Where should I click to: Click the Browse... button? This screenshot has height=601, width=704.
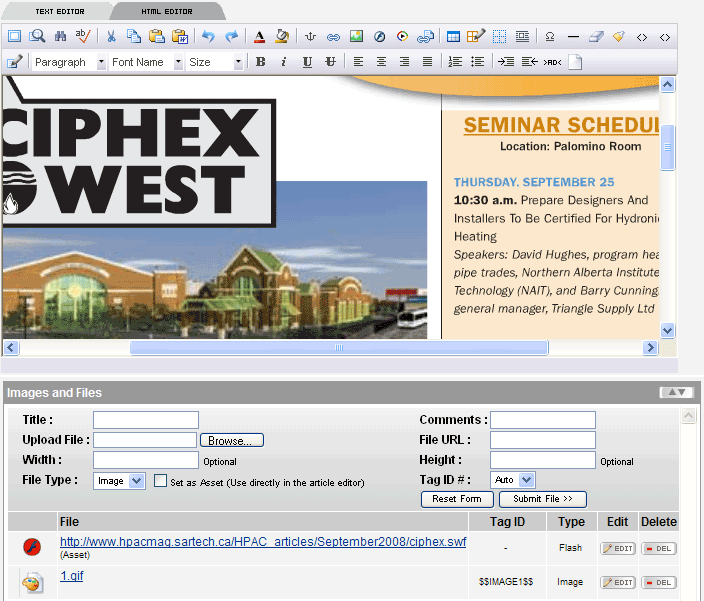(232, 440)
